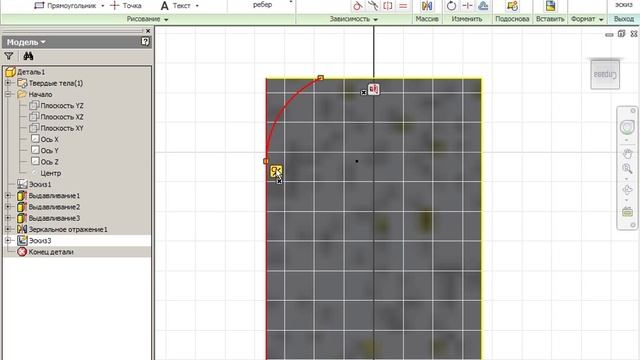This screenshot has width=640, height=360.
Task: Click the Выдавливание1 extrusion icon
Action: 22,196
